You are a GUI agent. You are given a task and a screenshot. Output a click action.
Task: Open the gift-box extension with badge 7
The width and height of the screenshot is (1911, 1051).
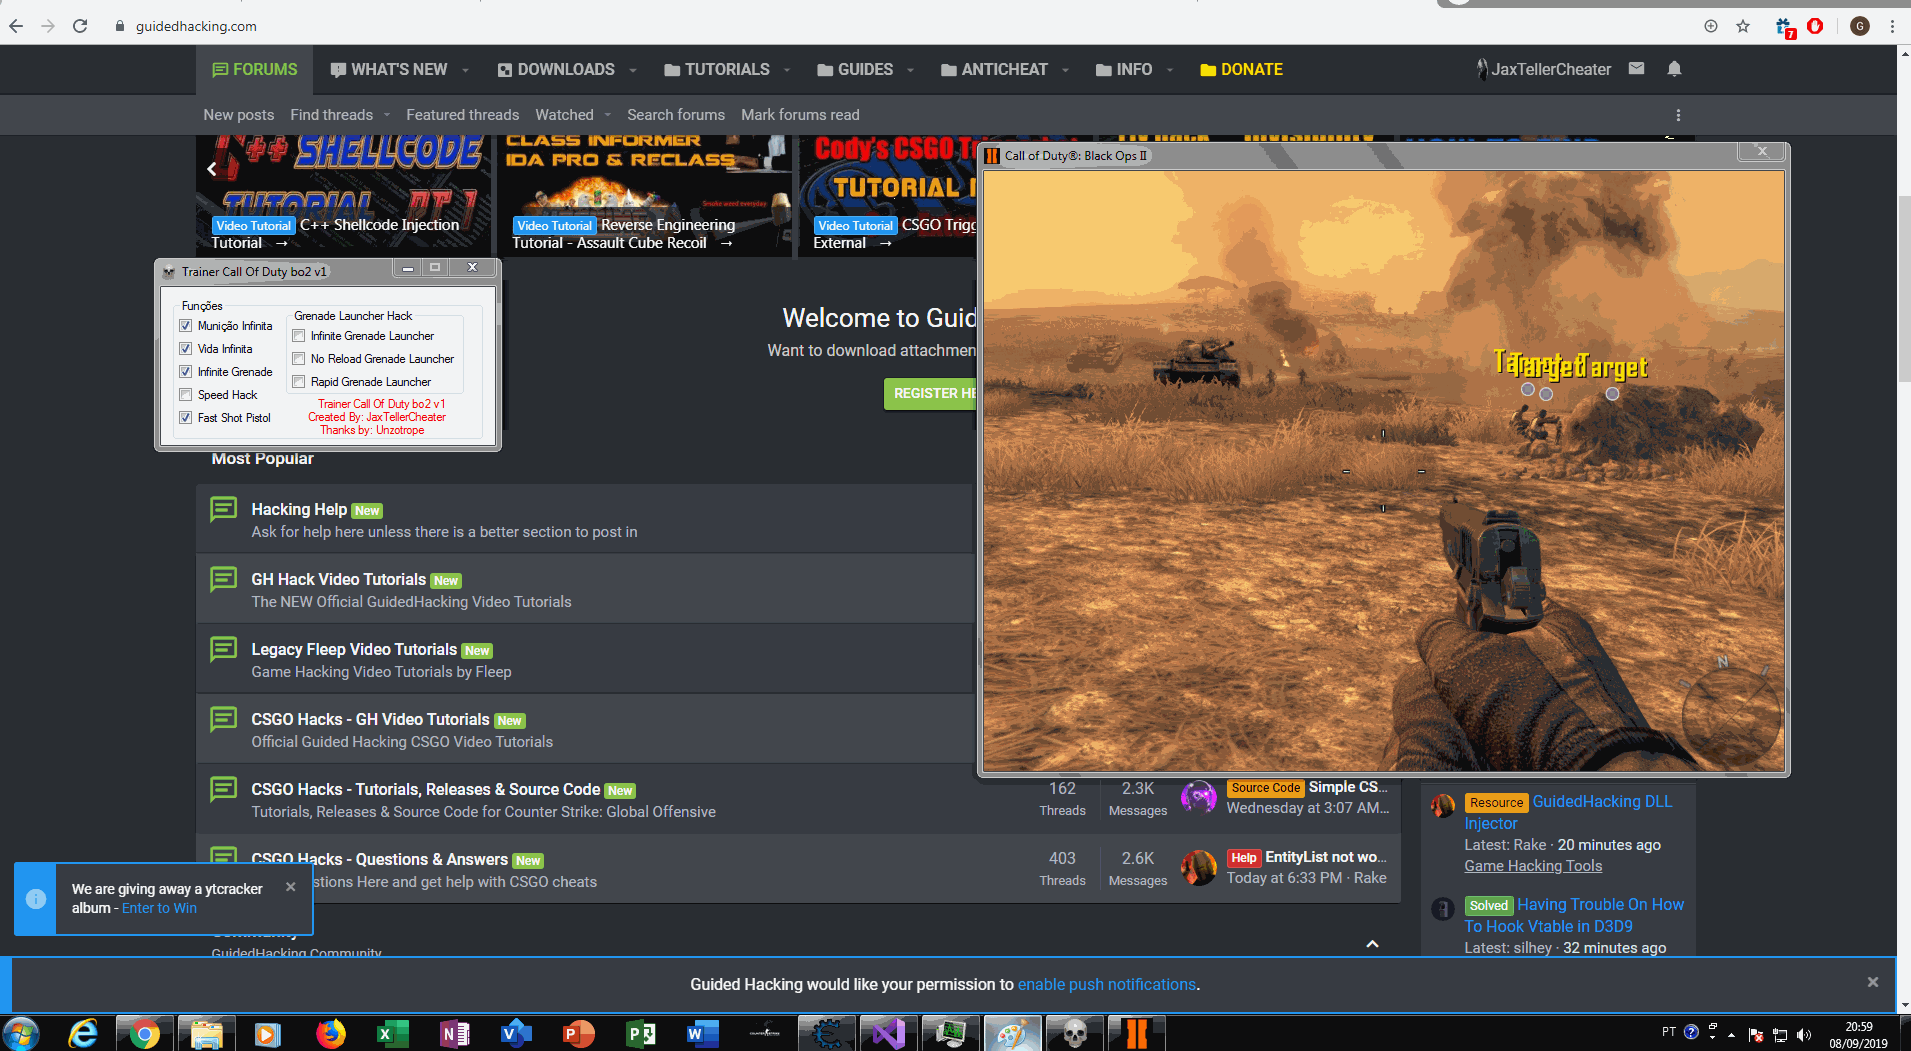1785,27
